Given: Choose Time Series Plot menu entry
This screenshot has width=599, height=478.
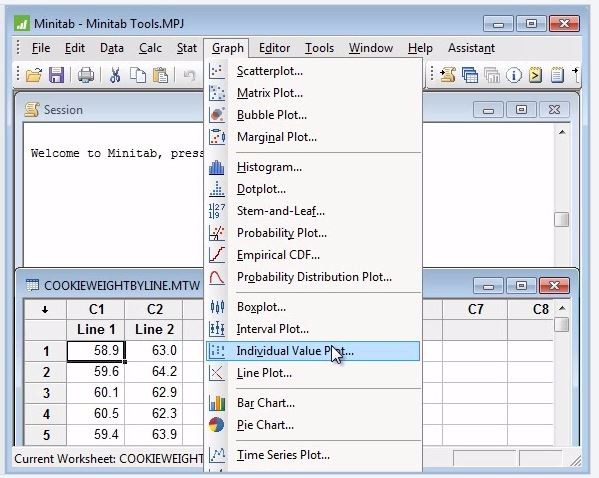Looking at the screenshot, I should pos(313,455).
